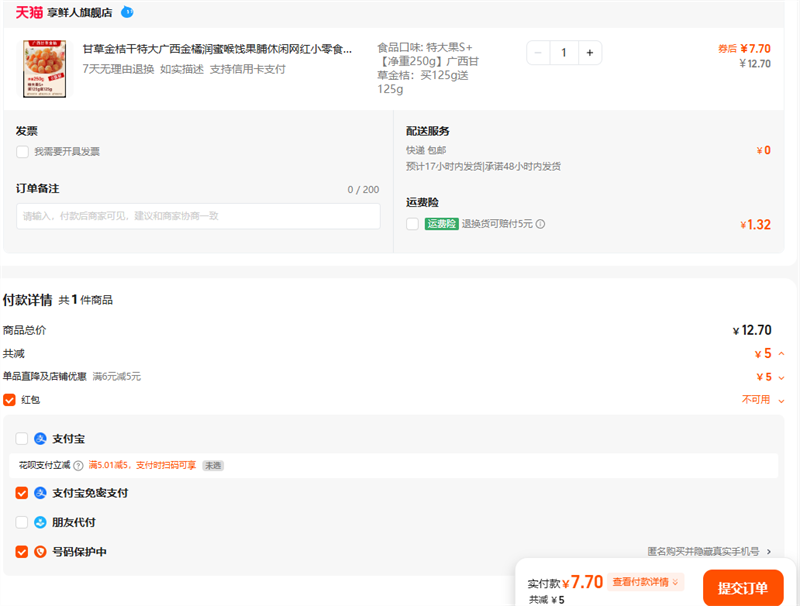Click the orange 号码保护中 shield icon
Viewport: 800px width, 606px height.
pyautogui.click(x=41, y=551)
